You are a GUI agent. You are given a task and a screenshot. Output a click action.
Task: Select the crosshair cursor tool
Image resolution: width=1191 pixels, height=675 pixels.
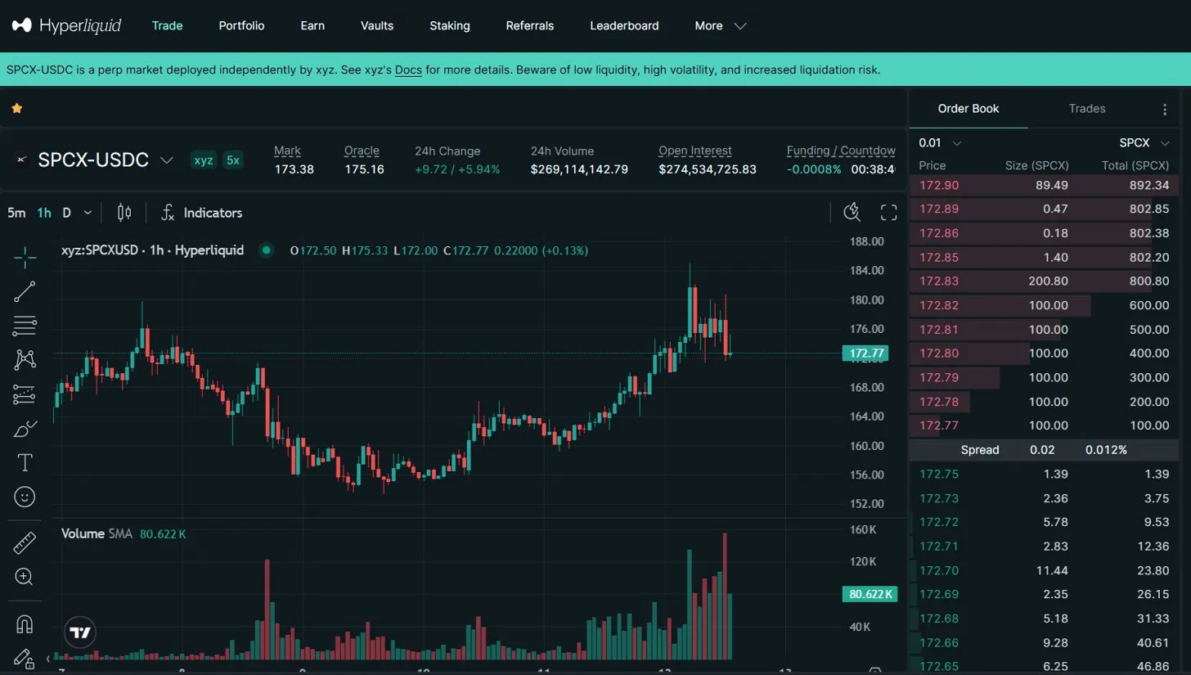[x=24, y=257]
